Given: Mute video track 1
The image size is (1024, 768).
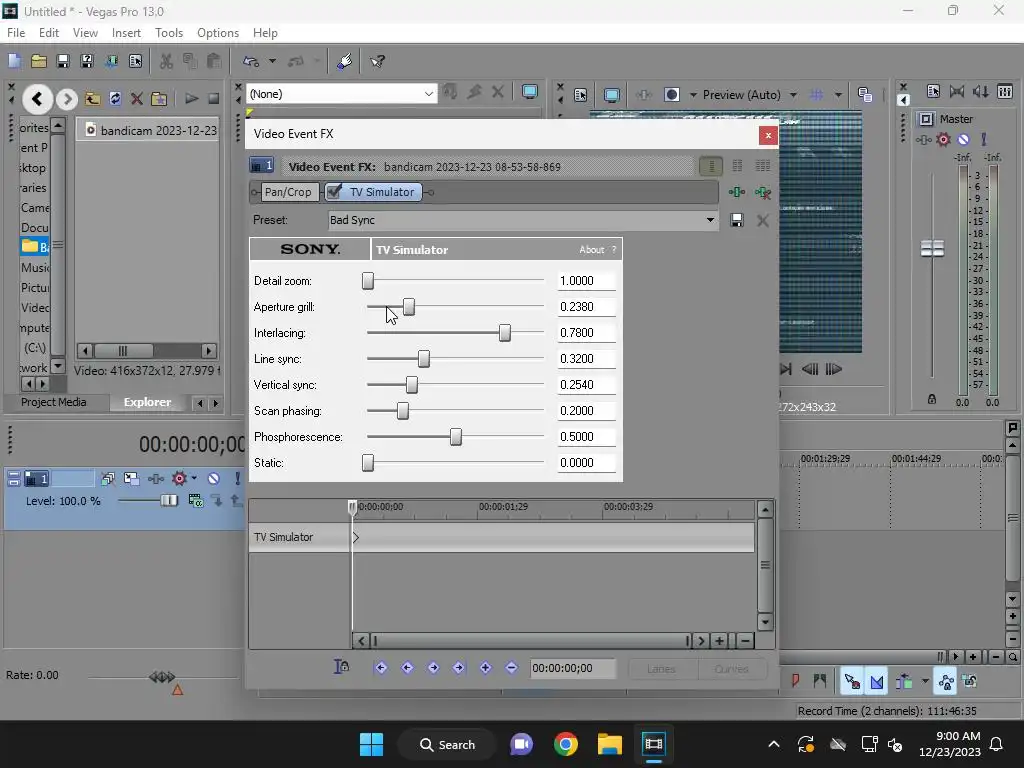Looking at the screenshot, I should tap(214, 479).
